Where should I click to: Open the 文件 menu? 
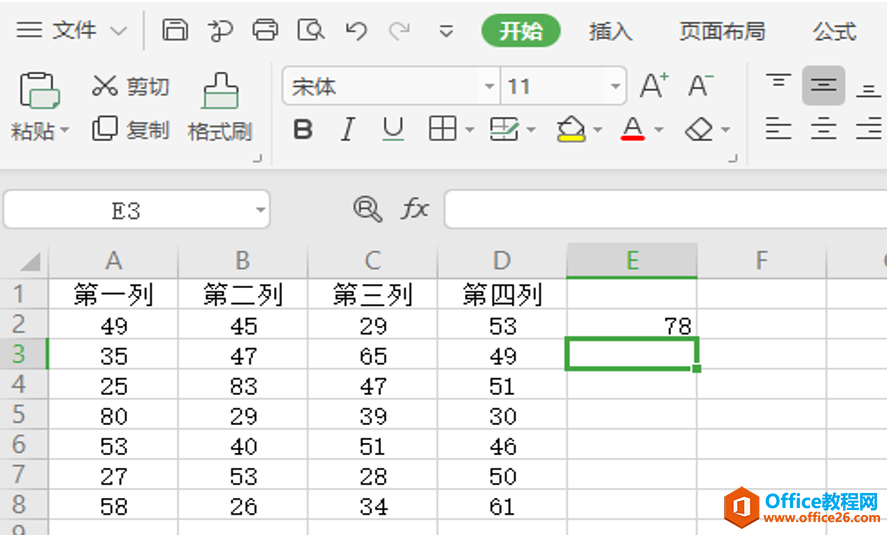74,30
